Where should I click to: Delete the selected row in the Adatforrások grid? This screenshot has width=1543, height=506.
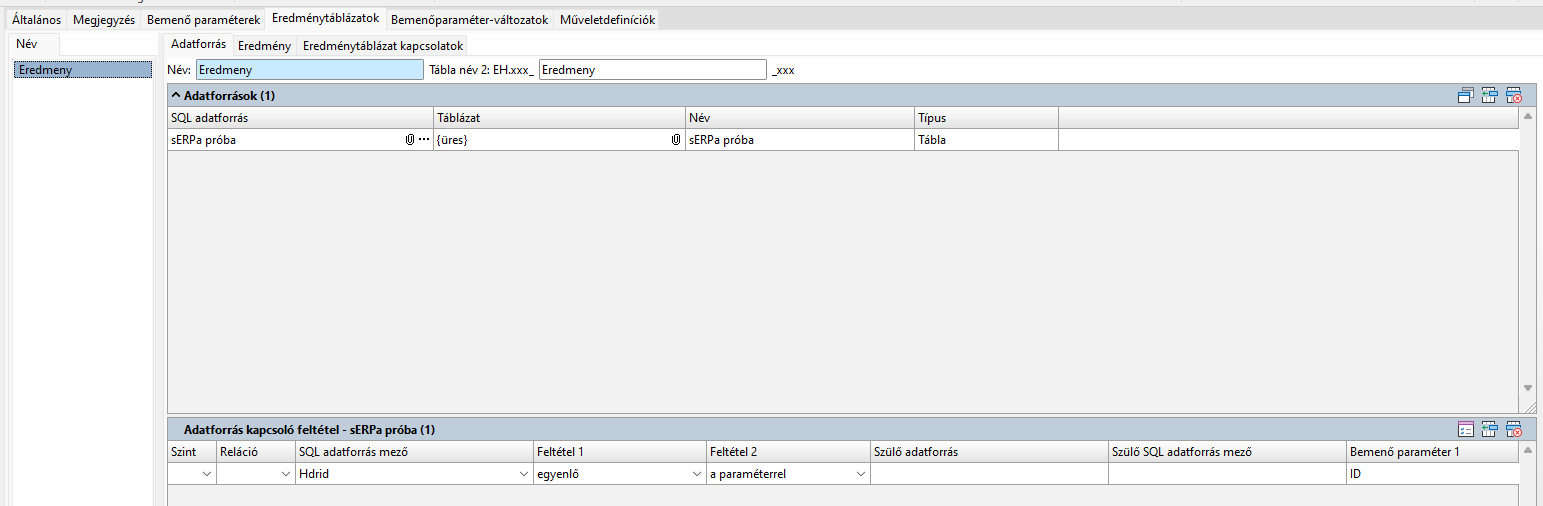click(1514, 96)
